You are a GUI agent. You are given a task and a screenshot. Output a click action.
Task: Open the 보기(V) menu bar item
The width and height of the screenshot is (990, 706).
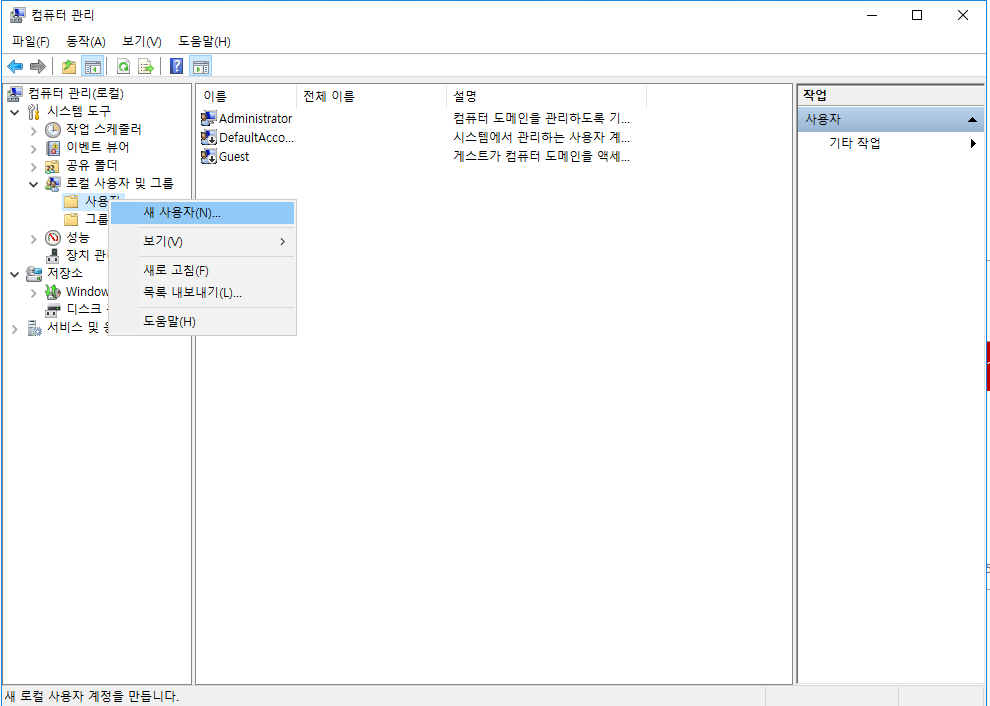point(142,41)
